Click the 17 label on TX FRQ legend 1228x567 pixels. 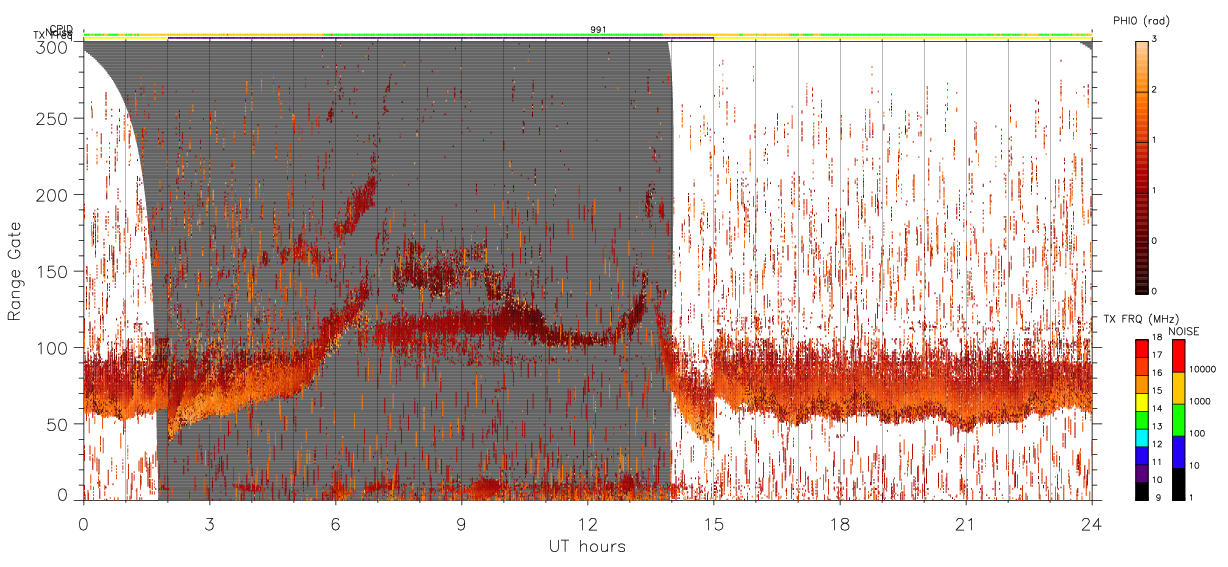1159,356
